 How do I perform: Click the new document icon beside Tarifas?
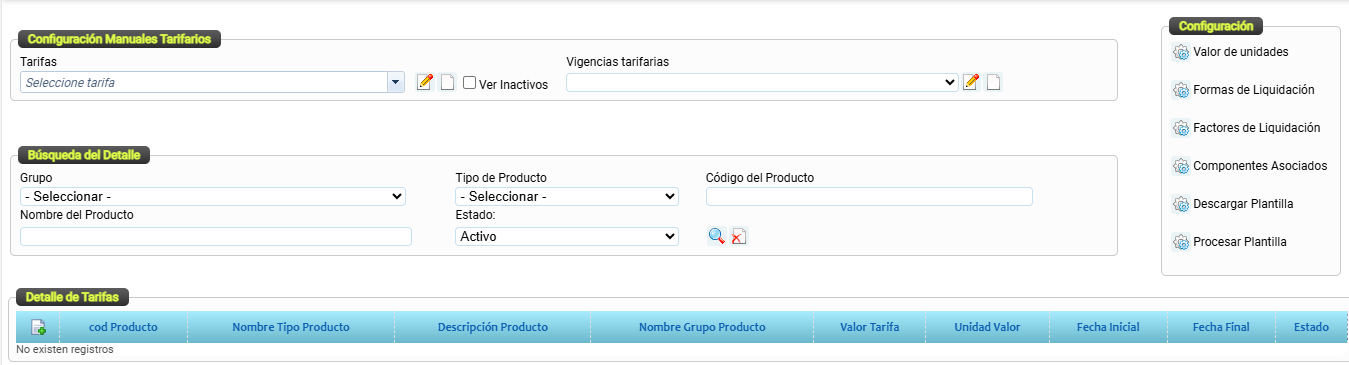pos(448,82)
